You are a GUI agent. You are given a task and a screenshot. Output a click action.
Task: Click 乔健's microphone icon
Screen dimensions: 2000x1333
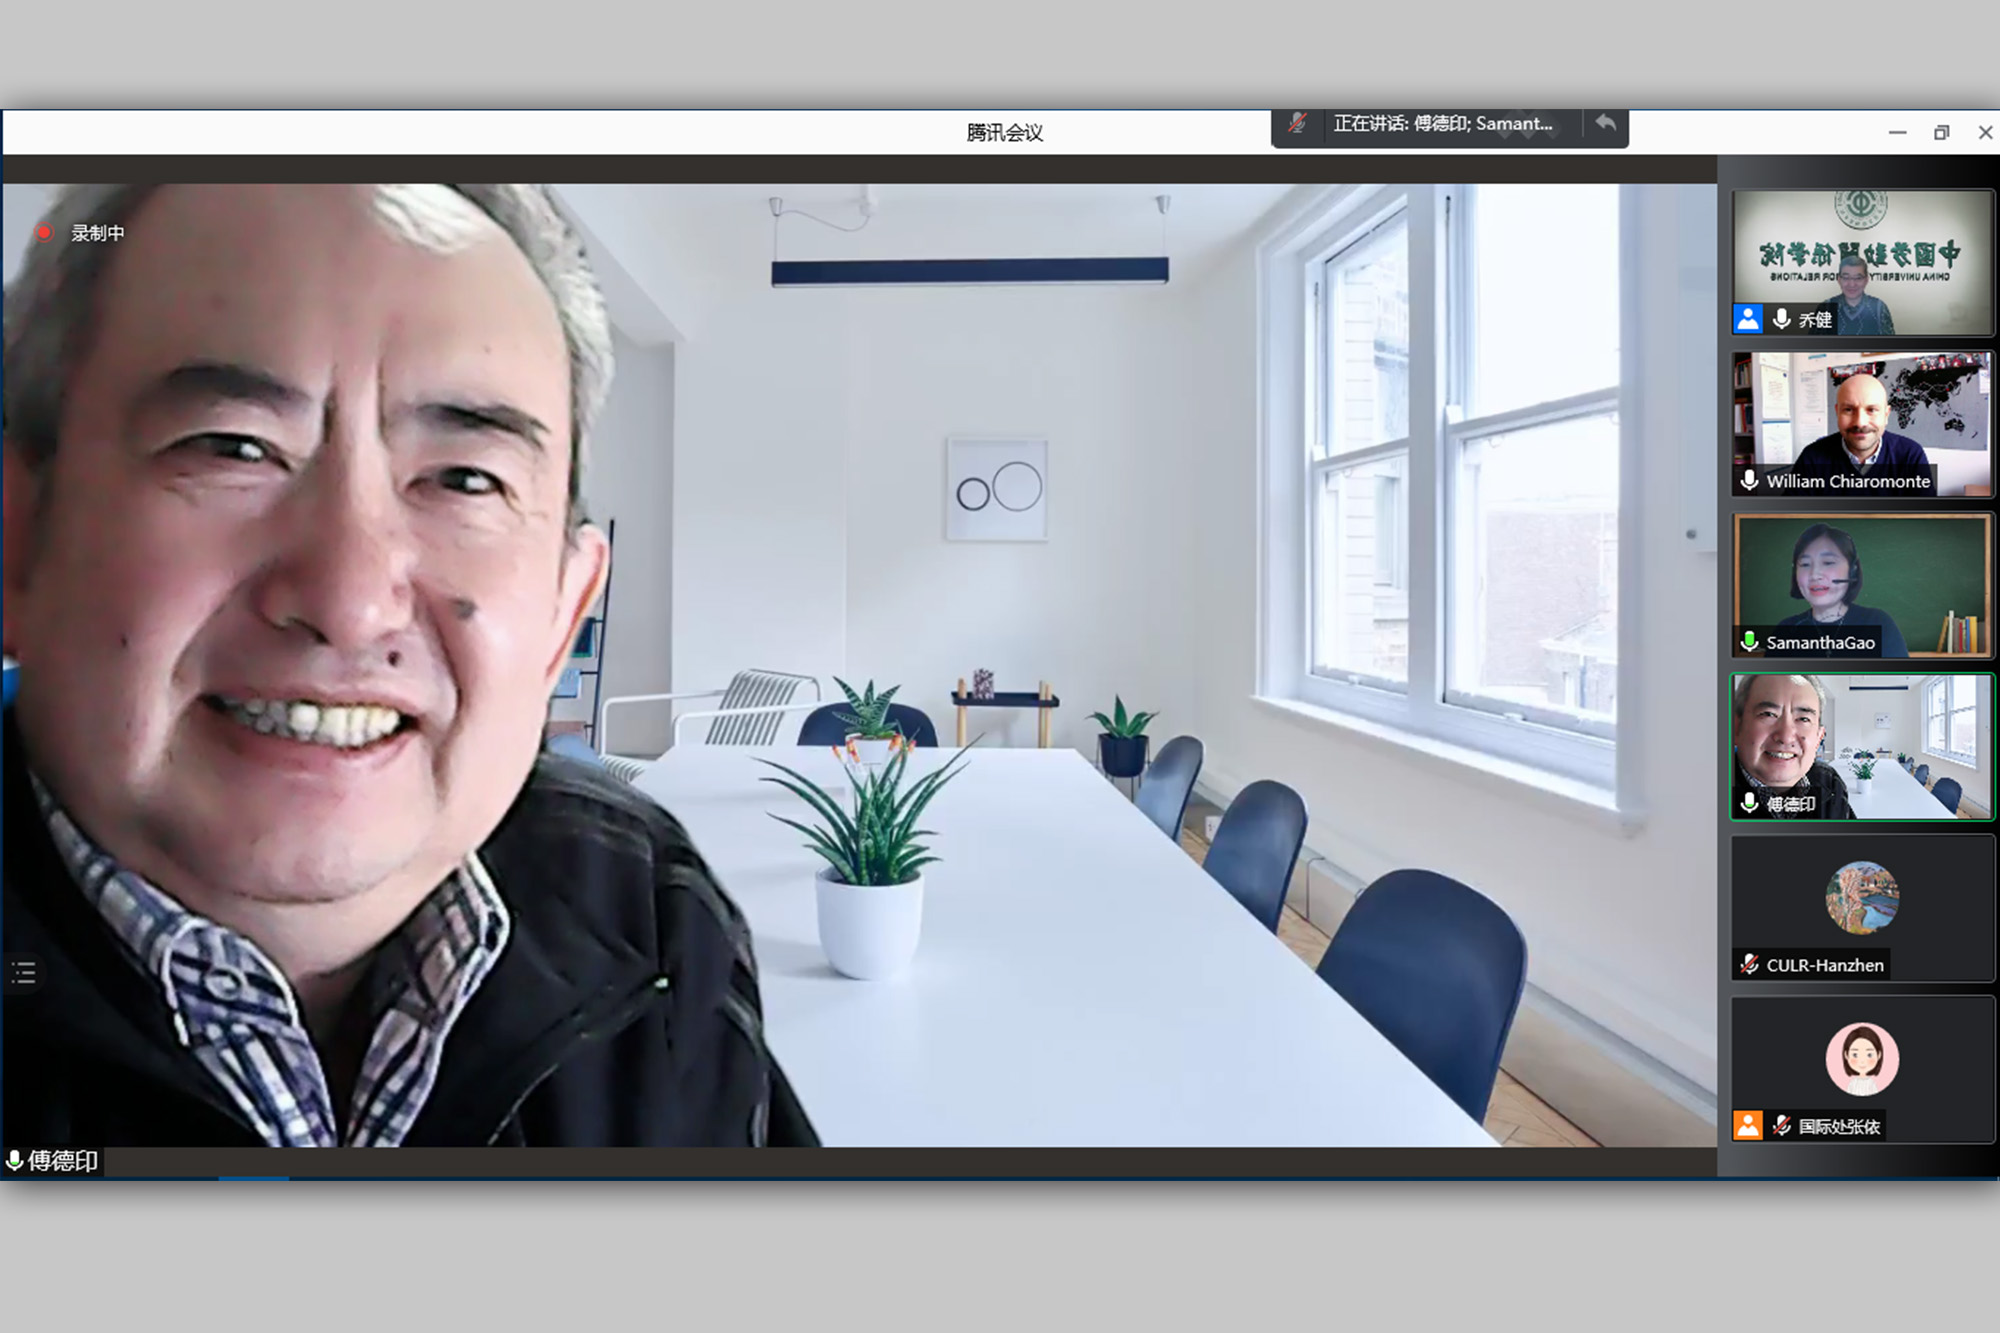[1781, 319]
